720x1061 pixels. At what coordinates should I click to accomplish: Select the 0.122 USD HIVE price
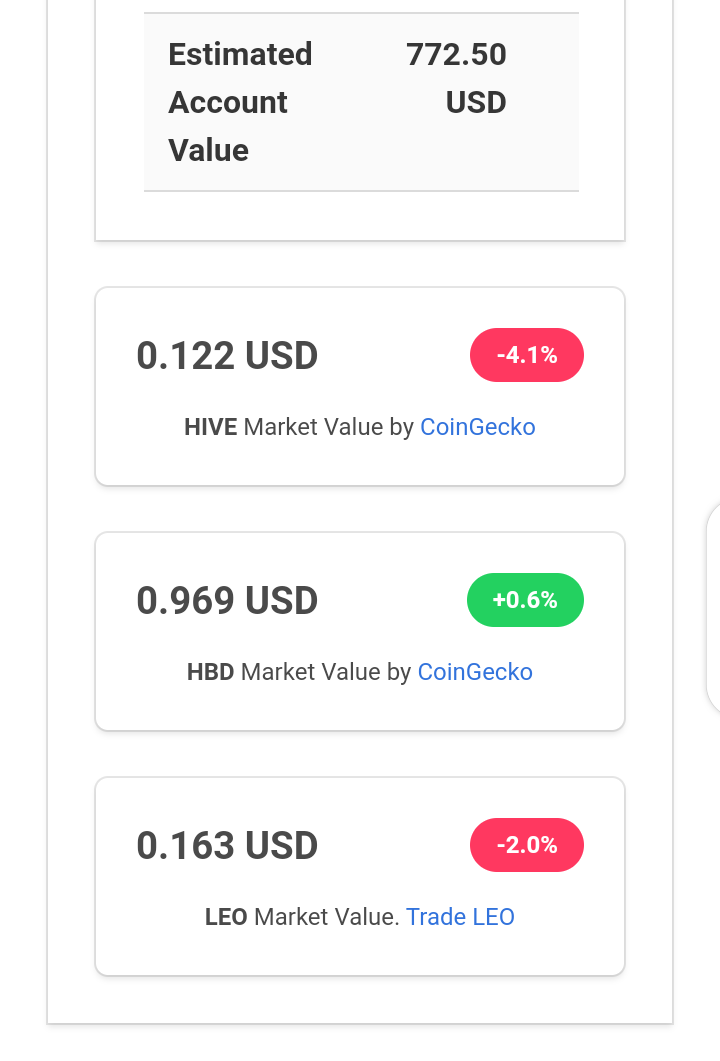tap(227, 355)
